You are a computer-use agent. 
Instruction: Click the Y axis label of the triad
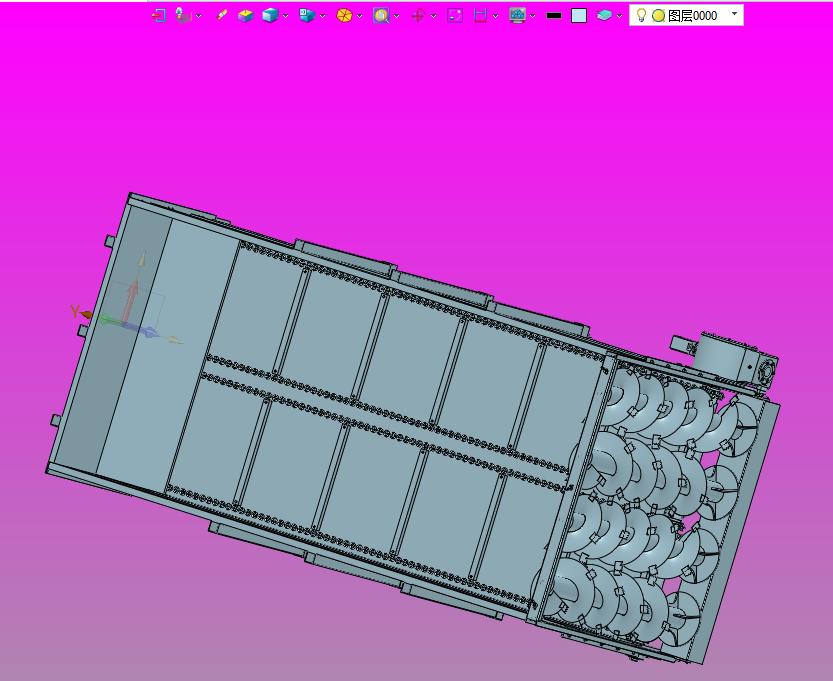75,311
